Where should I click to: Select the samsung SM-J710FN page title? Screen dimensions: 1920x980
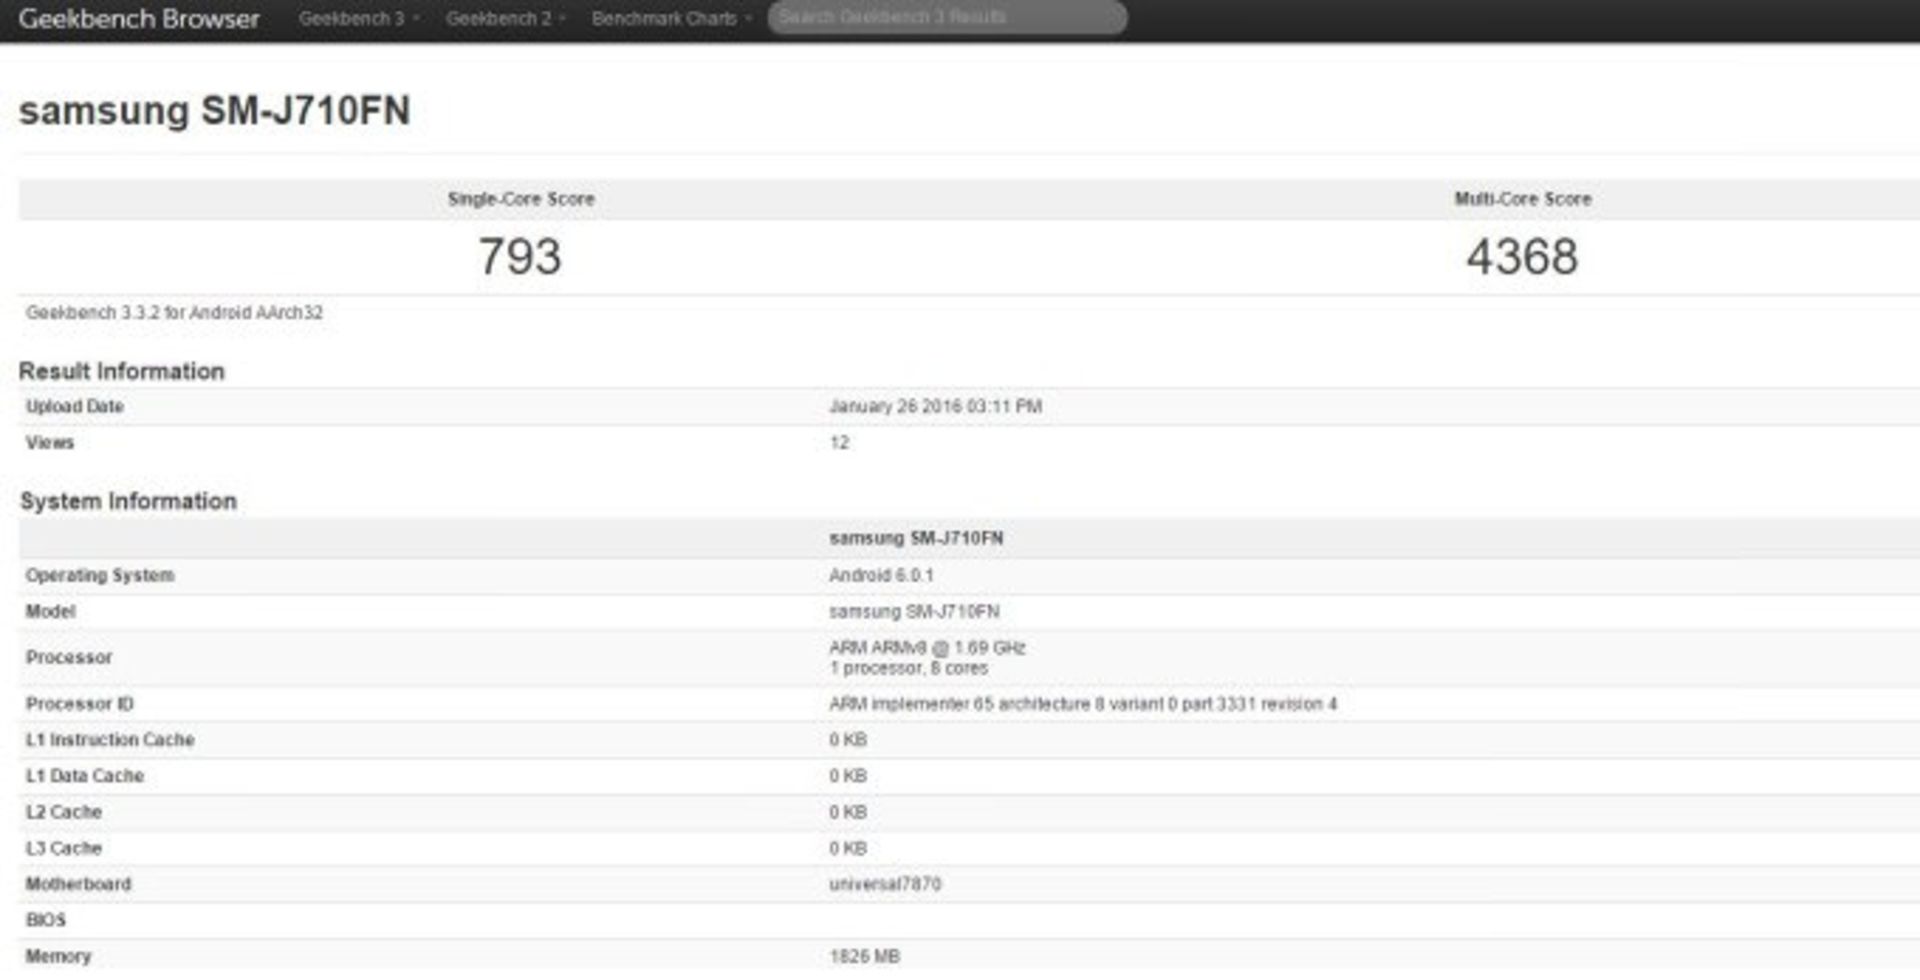[214, 111]
